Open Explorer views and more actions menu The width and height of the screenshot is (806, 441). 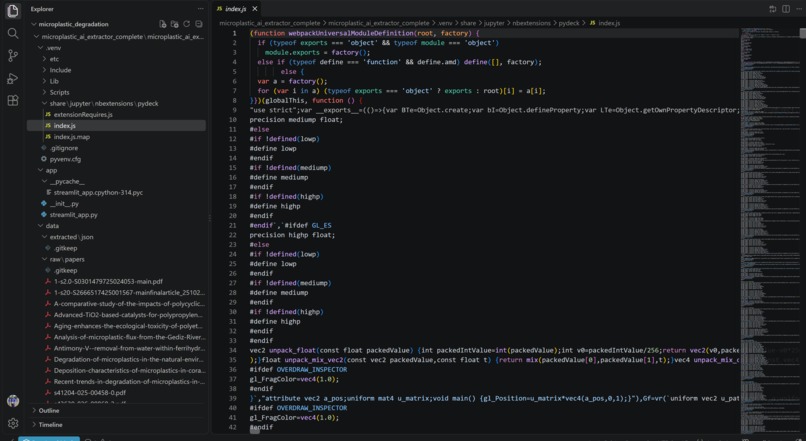(200, 9)
